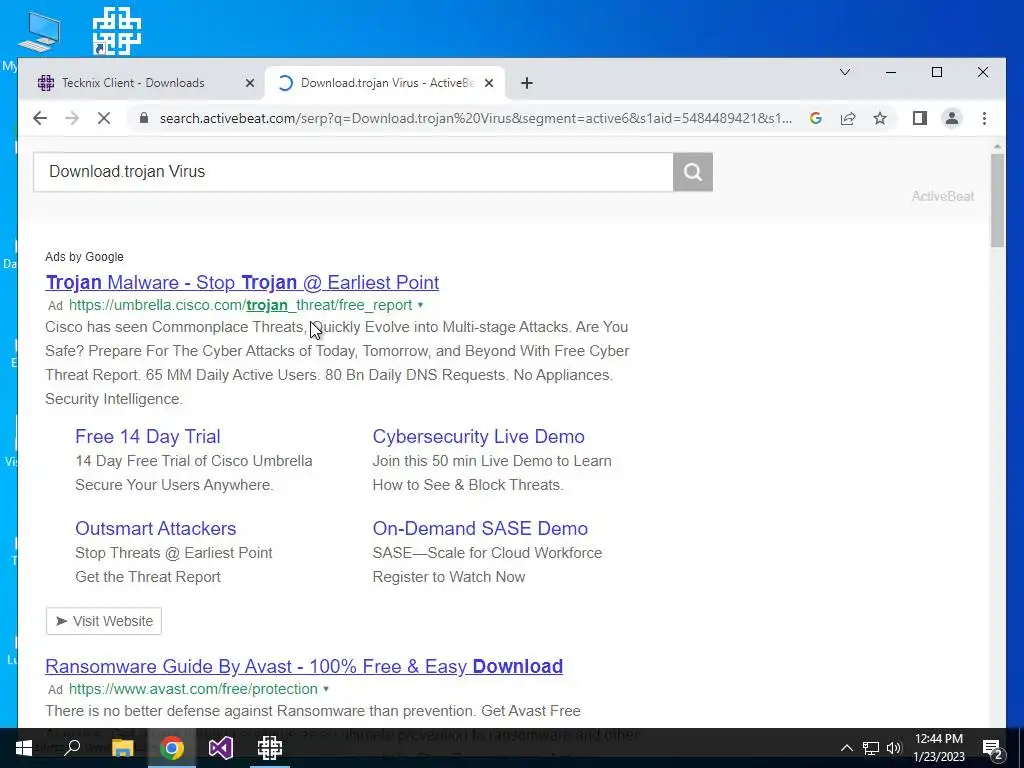Open Outsmart Attackers link
Screen dimensions: 1024x768
[x=155, y=528]
